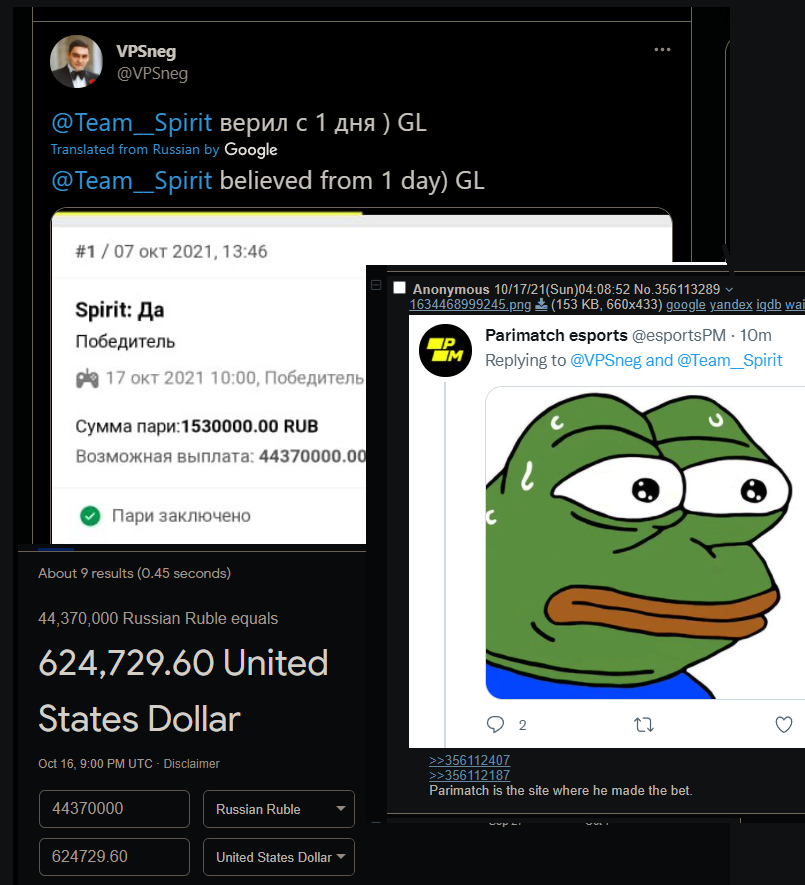Click the retweet icon under the Pepe image
The height and width of the screenshot is (885, 805).
[645, 724]
